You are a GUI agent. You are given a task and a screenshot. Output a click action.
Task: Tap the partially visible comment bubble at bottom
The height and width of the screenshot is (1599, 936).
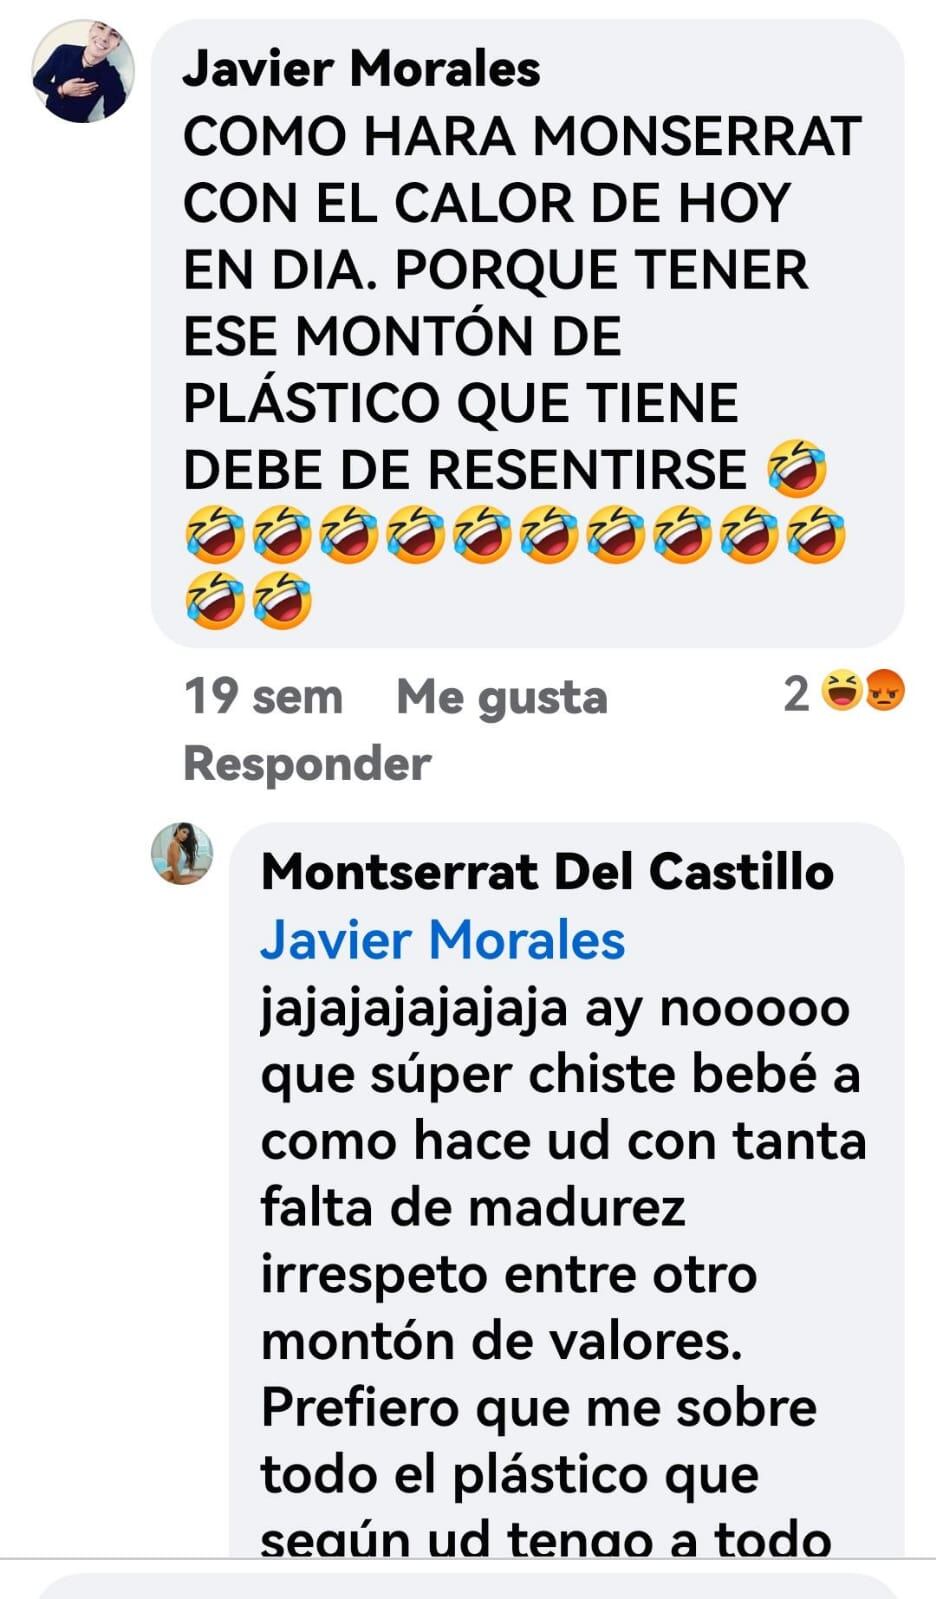(468, 1586)
